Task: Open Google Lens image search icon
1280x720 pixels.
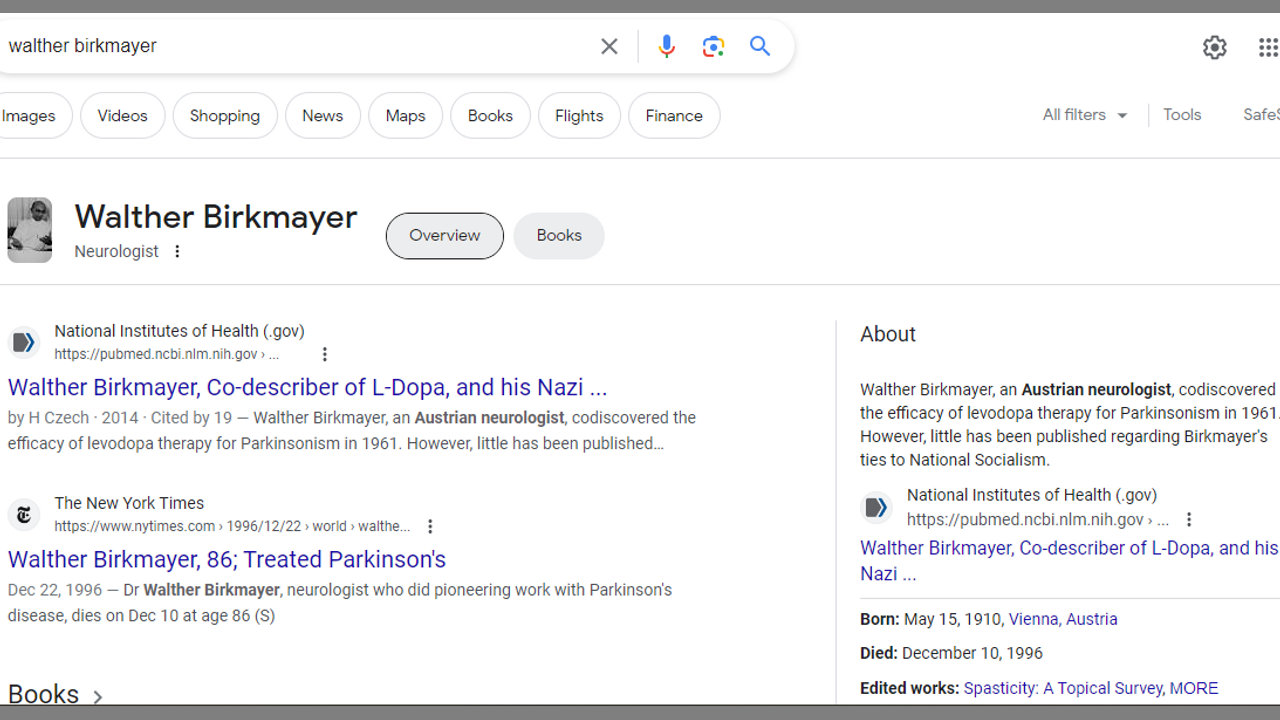Action: pos(713,46)
